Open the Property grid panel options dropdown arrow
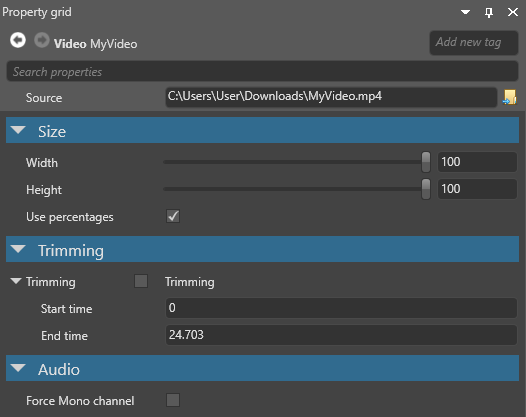This screenshot has width=526, height=417. 465,12
